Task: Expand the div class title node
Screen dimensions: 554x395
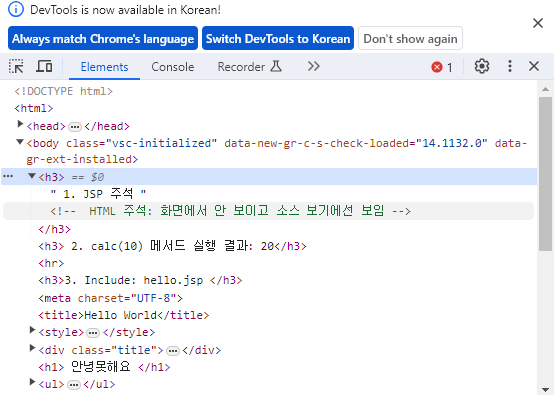Action: point(32,348)
